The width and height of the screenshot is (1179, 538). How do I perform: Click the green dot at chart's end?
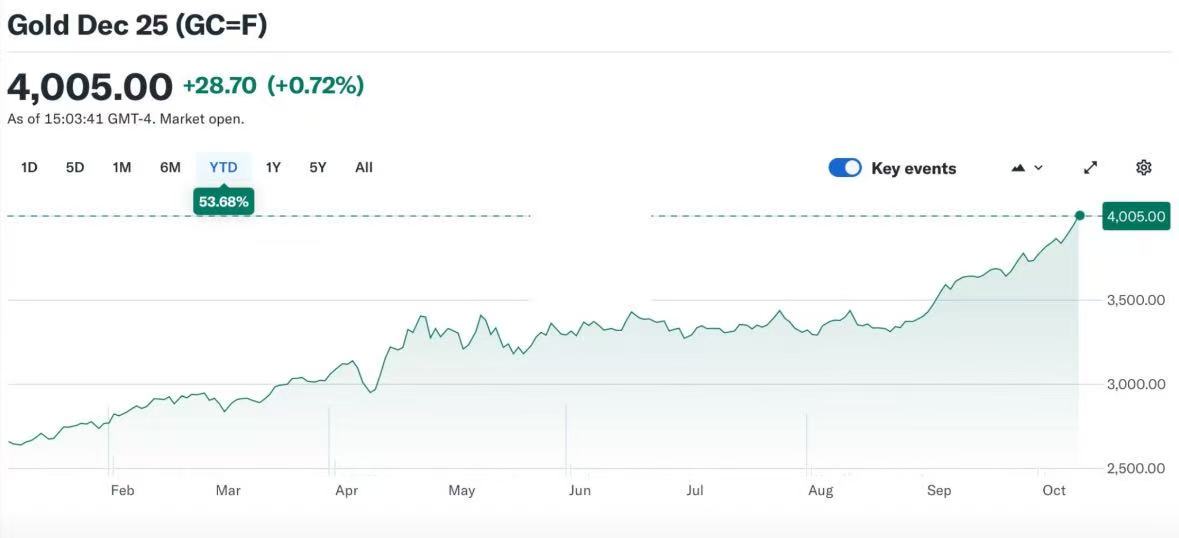click(1079, 215)
